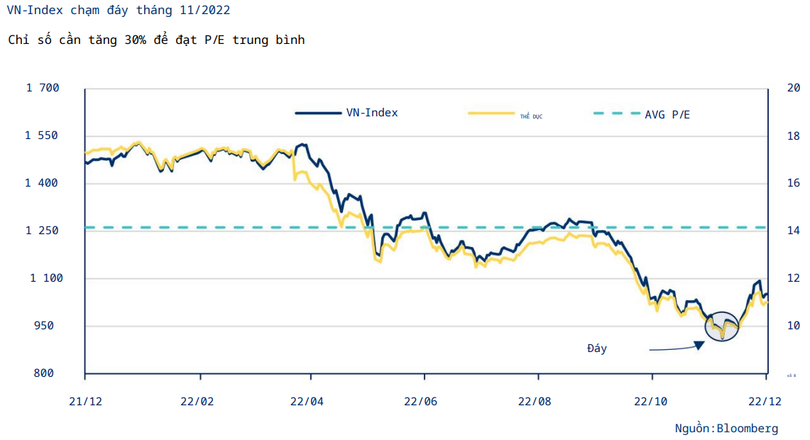The height and width of the screenshot is (440, 810).
Task: Click the "Đáy" annotation label
Action: (597, 348)
